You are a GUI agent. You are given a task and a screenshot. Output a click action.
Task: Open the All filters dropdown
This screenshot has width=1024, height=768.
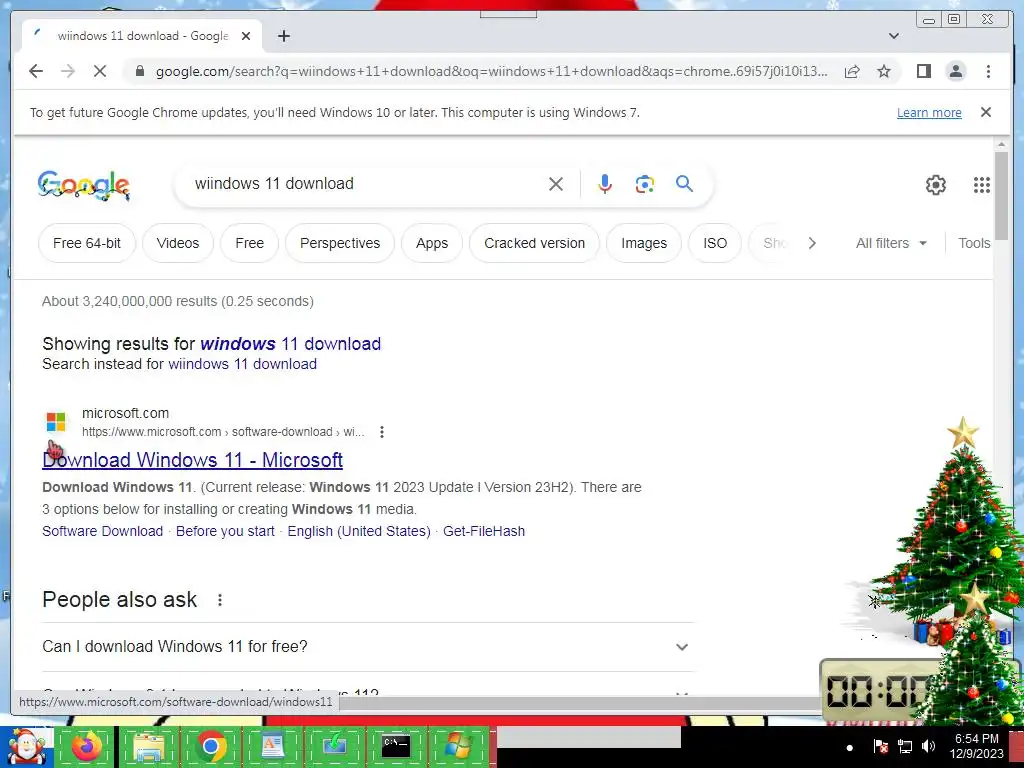[x=891, y=243]
